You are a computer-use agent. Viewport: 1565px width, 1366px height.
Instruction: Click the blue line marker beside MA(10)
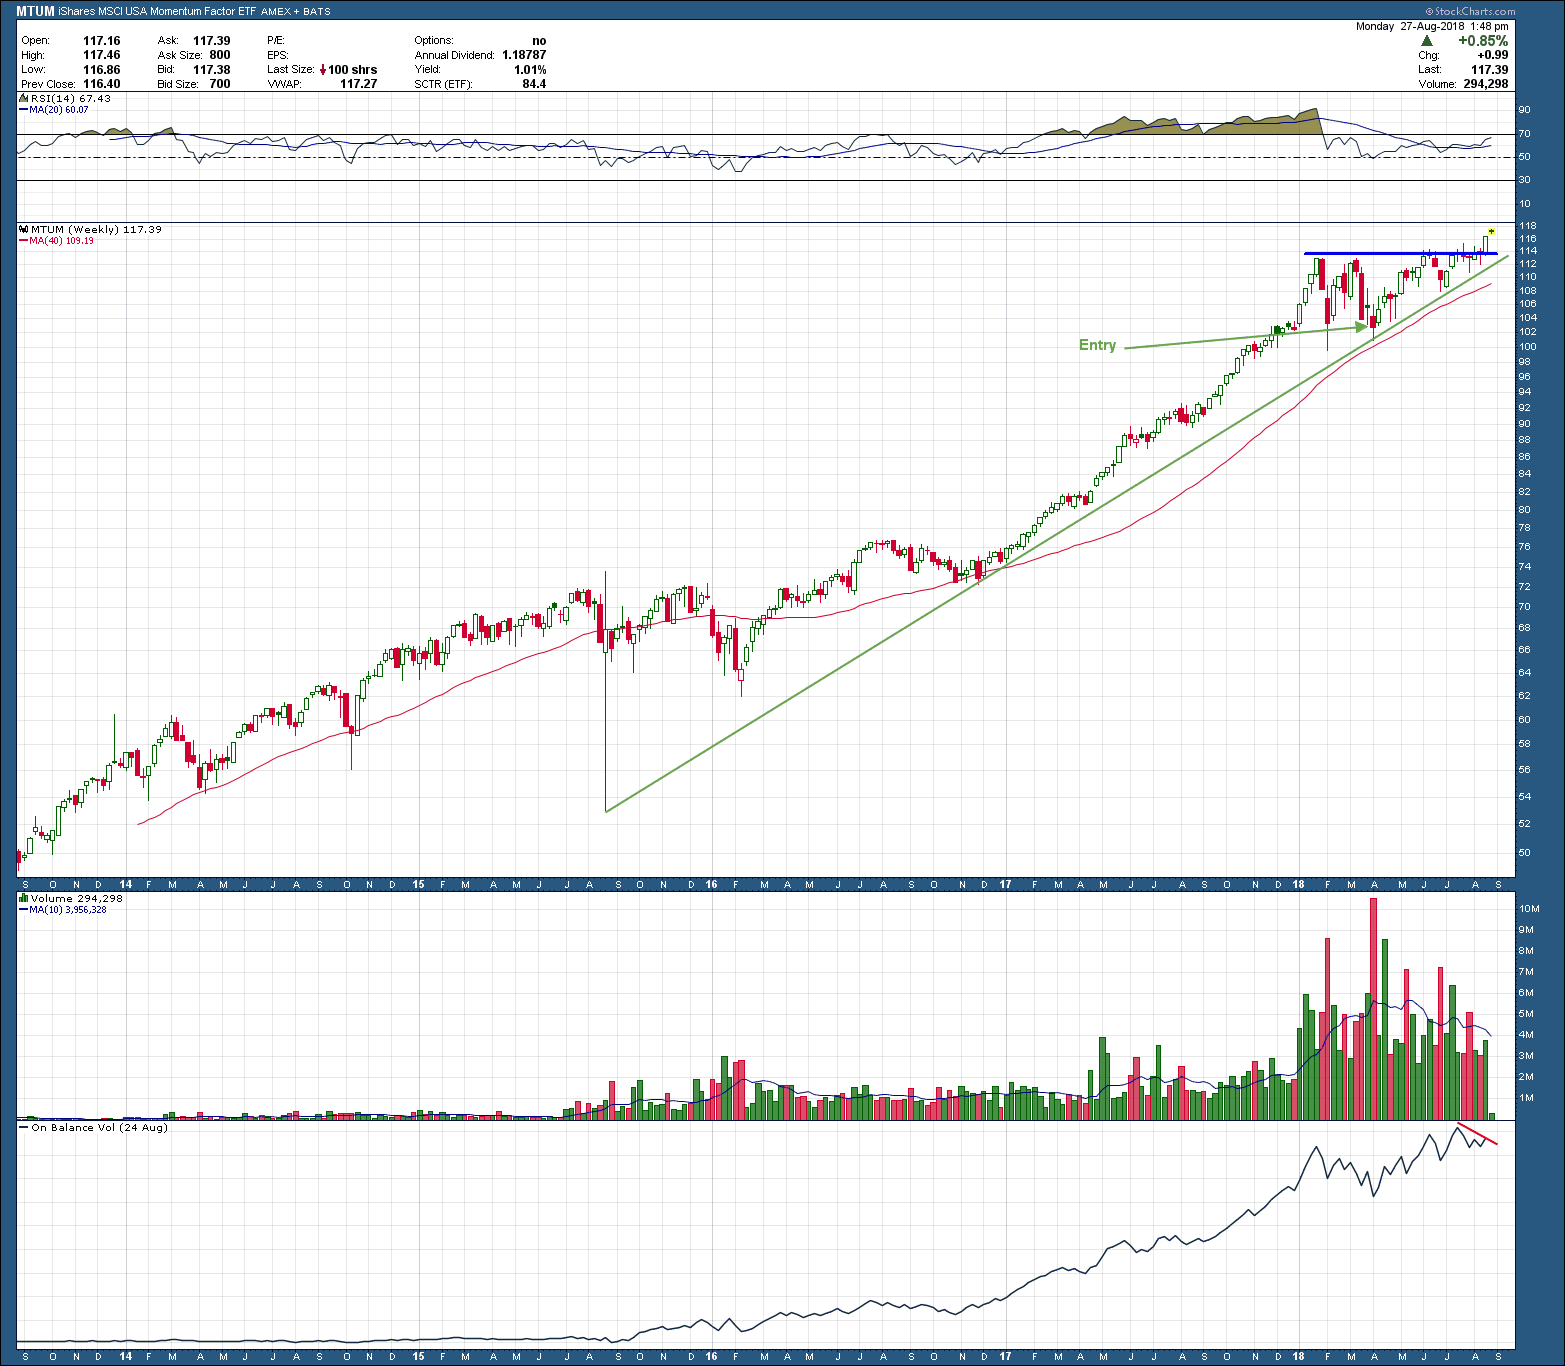click(24, 910)
